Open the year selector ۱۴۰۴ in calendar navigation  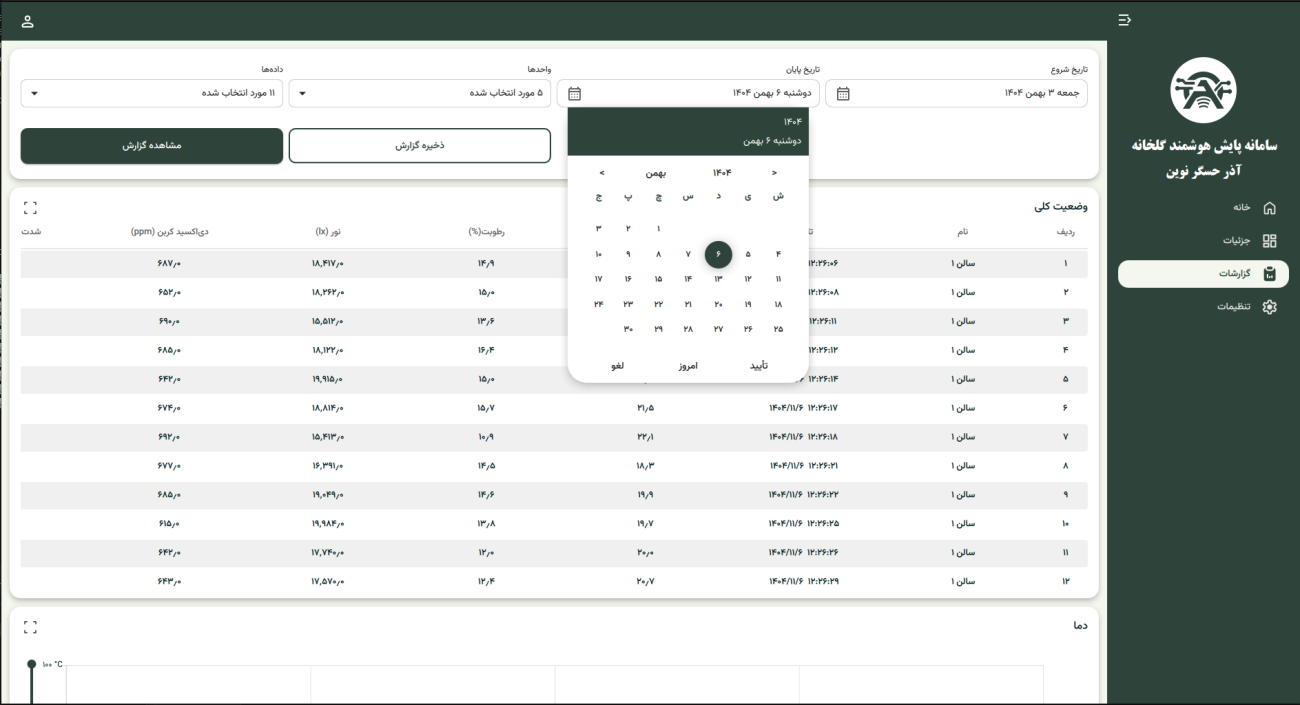[722, 173]
